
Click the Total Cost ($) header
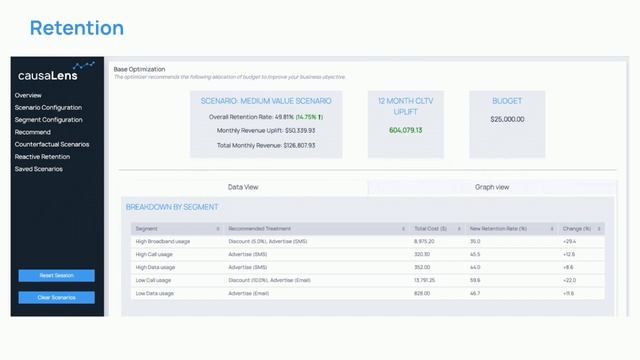coord(437,229)
